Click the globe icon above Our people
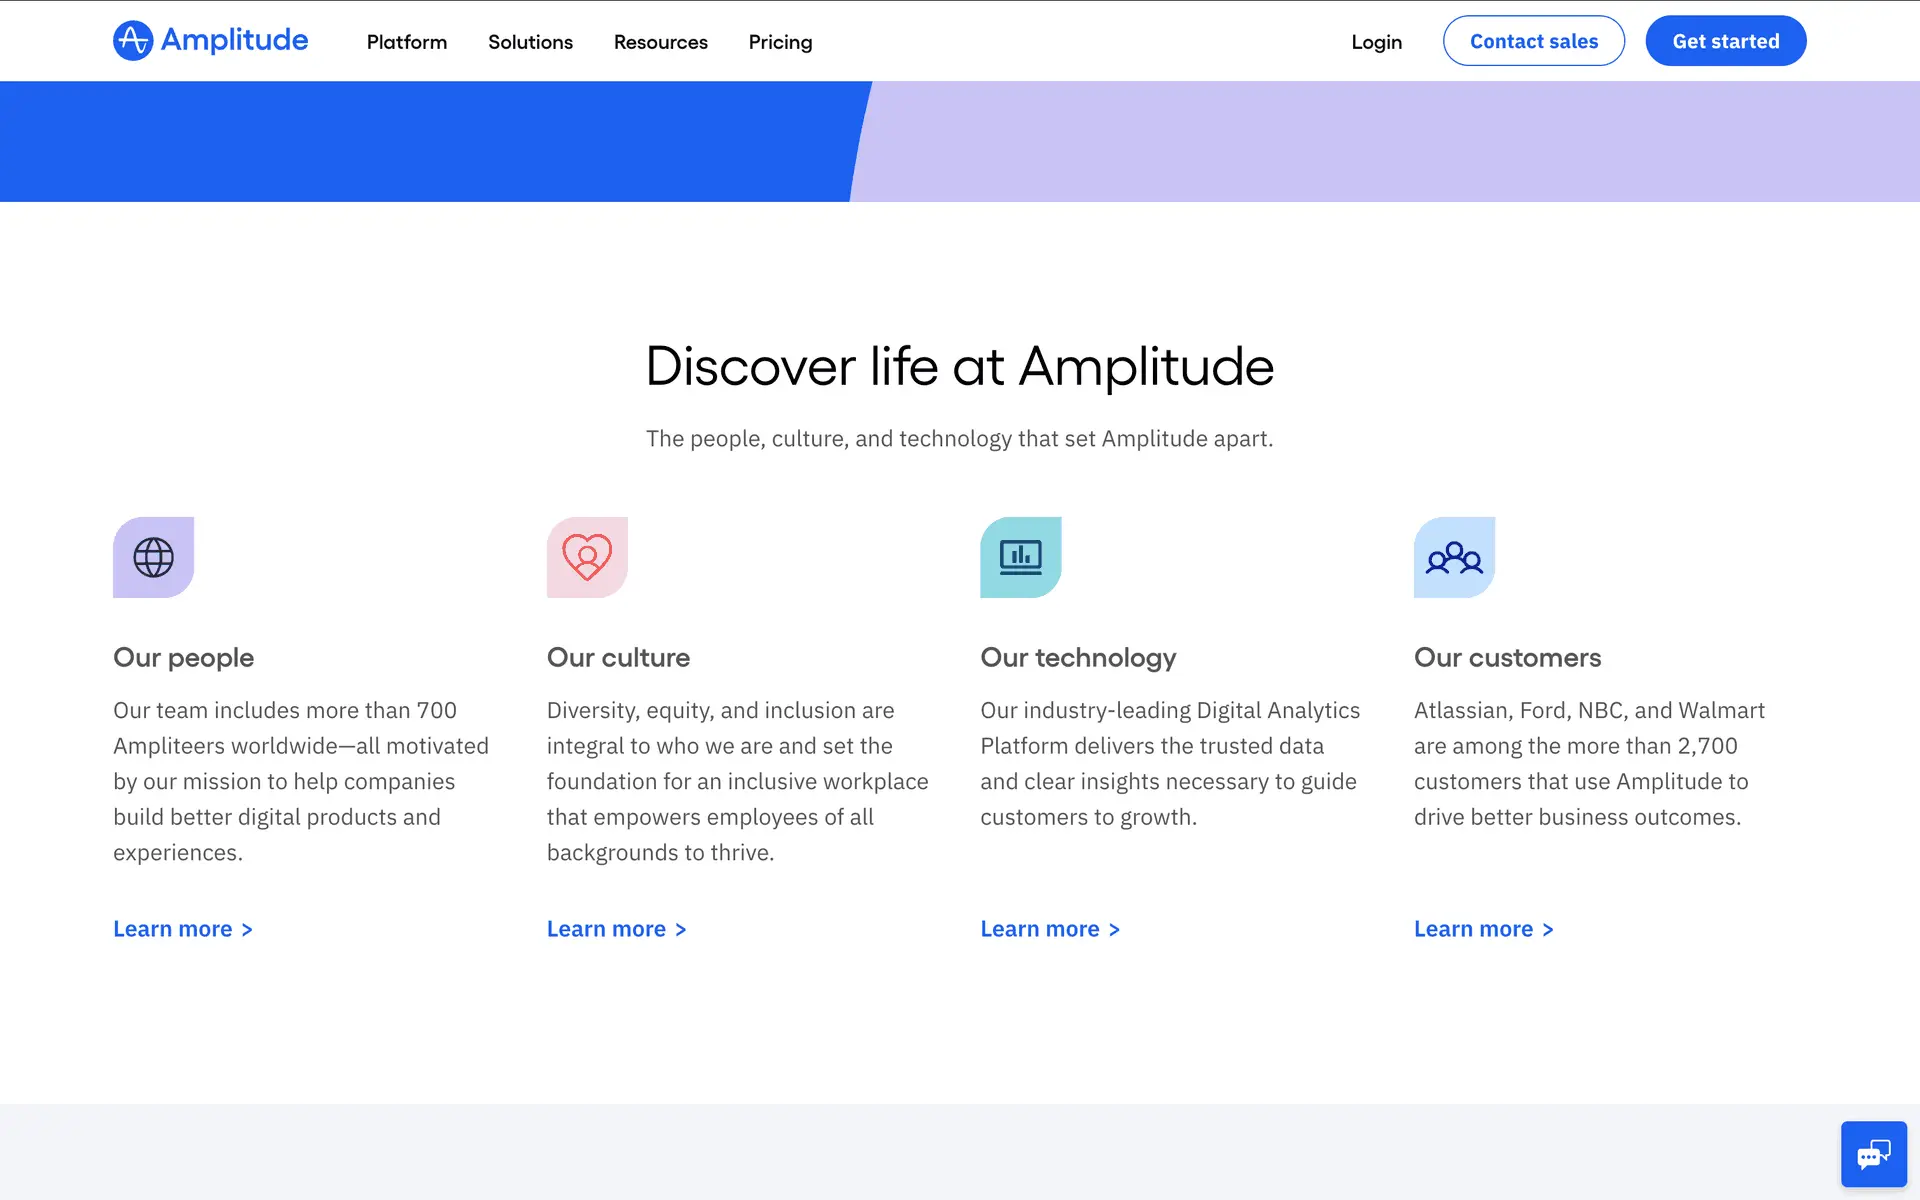The height and width of the screenshot is (1200, 1920). pos(153,557)
